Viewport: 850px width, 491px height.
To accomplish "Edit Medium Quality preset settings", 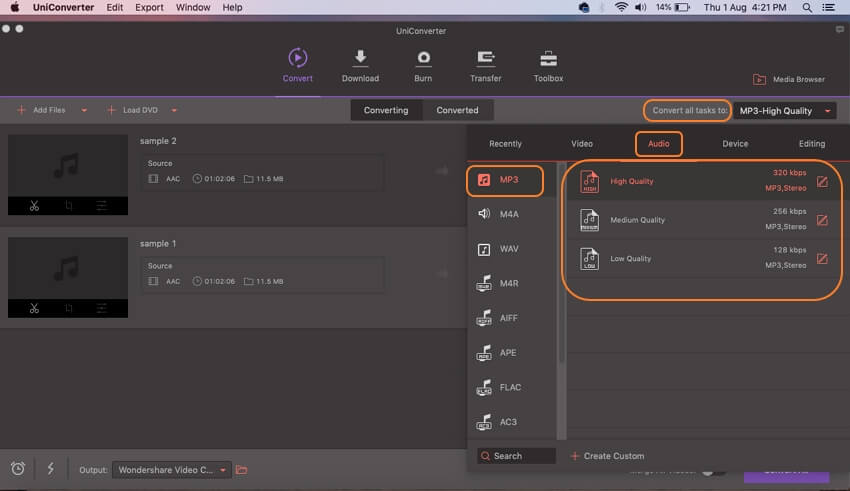I will point(822,220).
